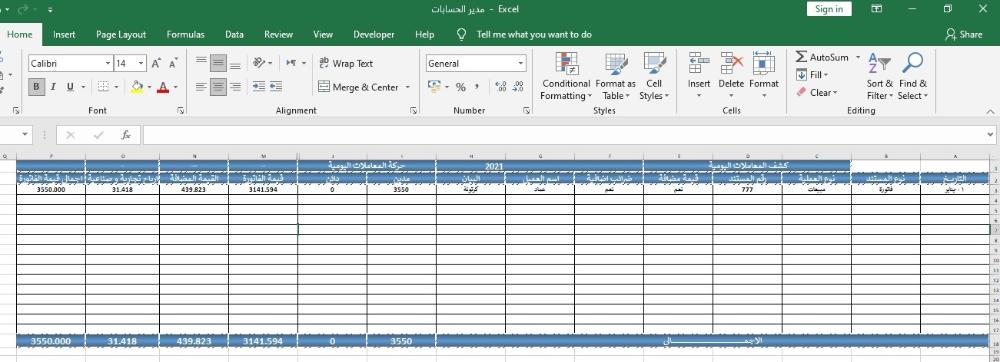Click the Sign in button
The image size is (1000, 362).
pos(829,8)
